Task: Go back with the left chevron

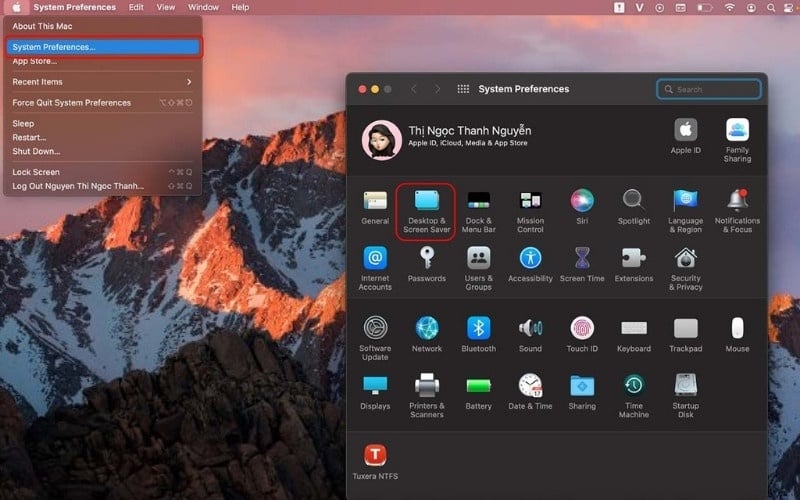Action: [414, 89]
